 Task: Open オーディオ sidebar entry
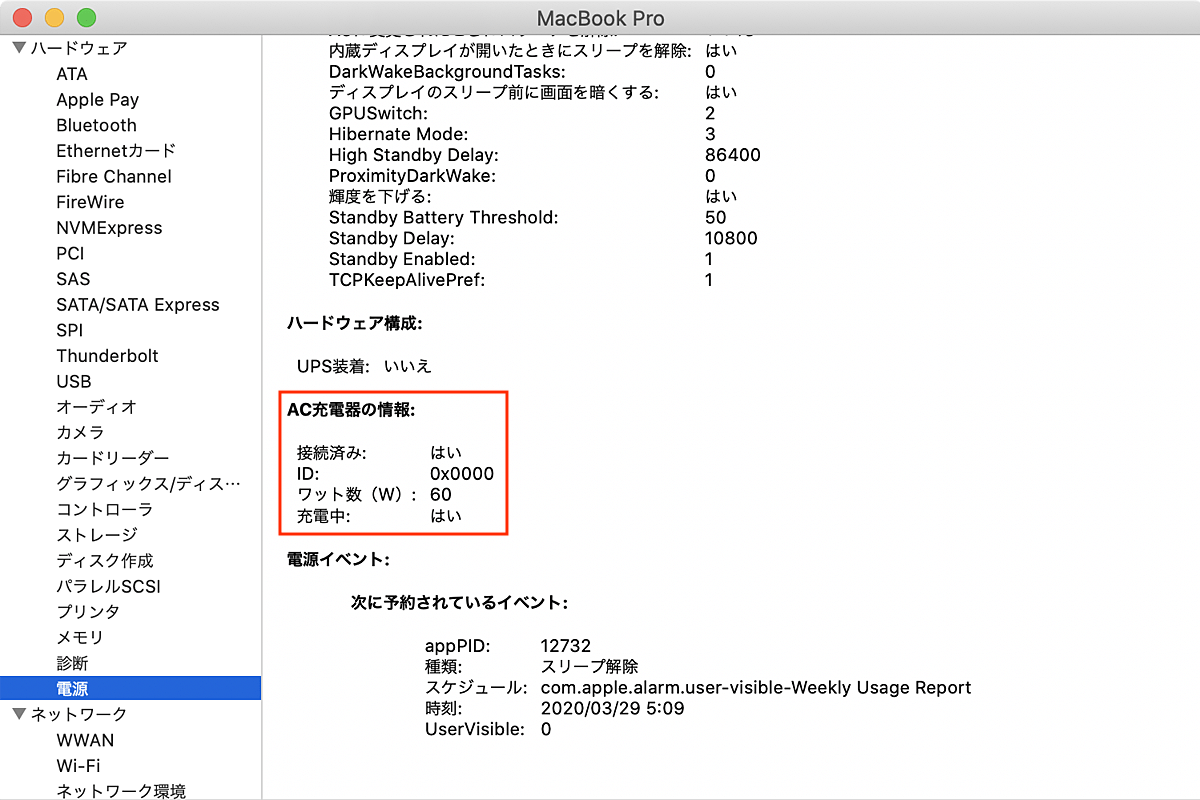pyautogui.click(x=96, y=407)
